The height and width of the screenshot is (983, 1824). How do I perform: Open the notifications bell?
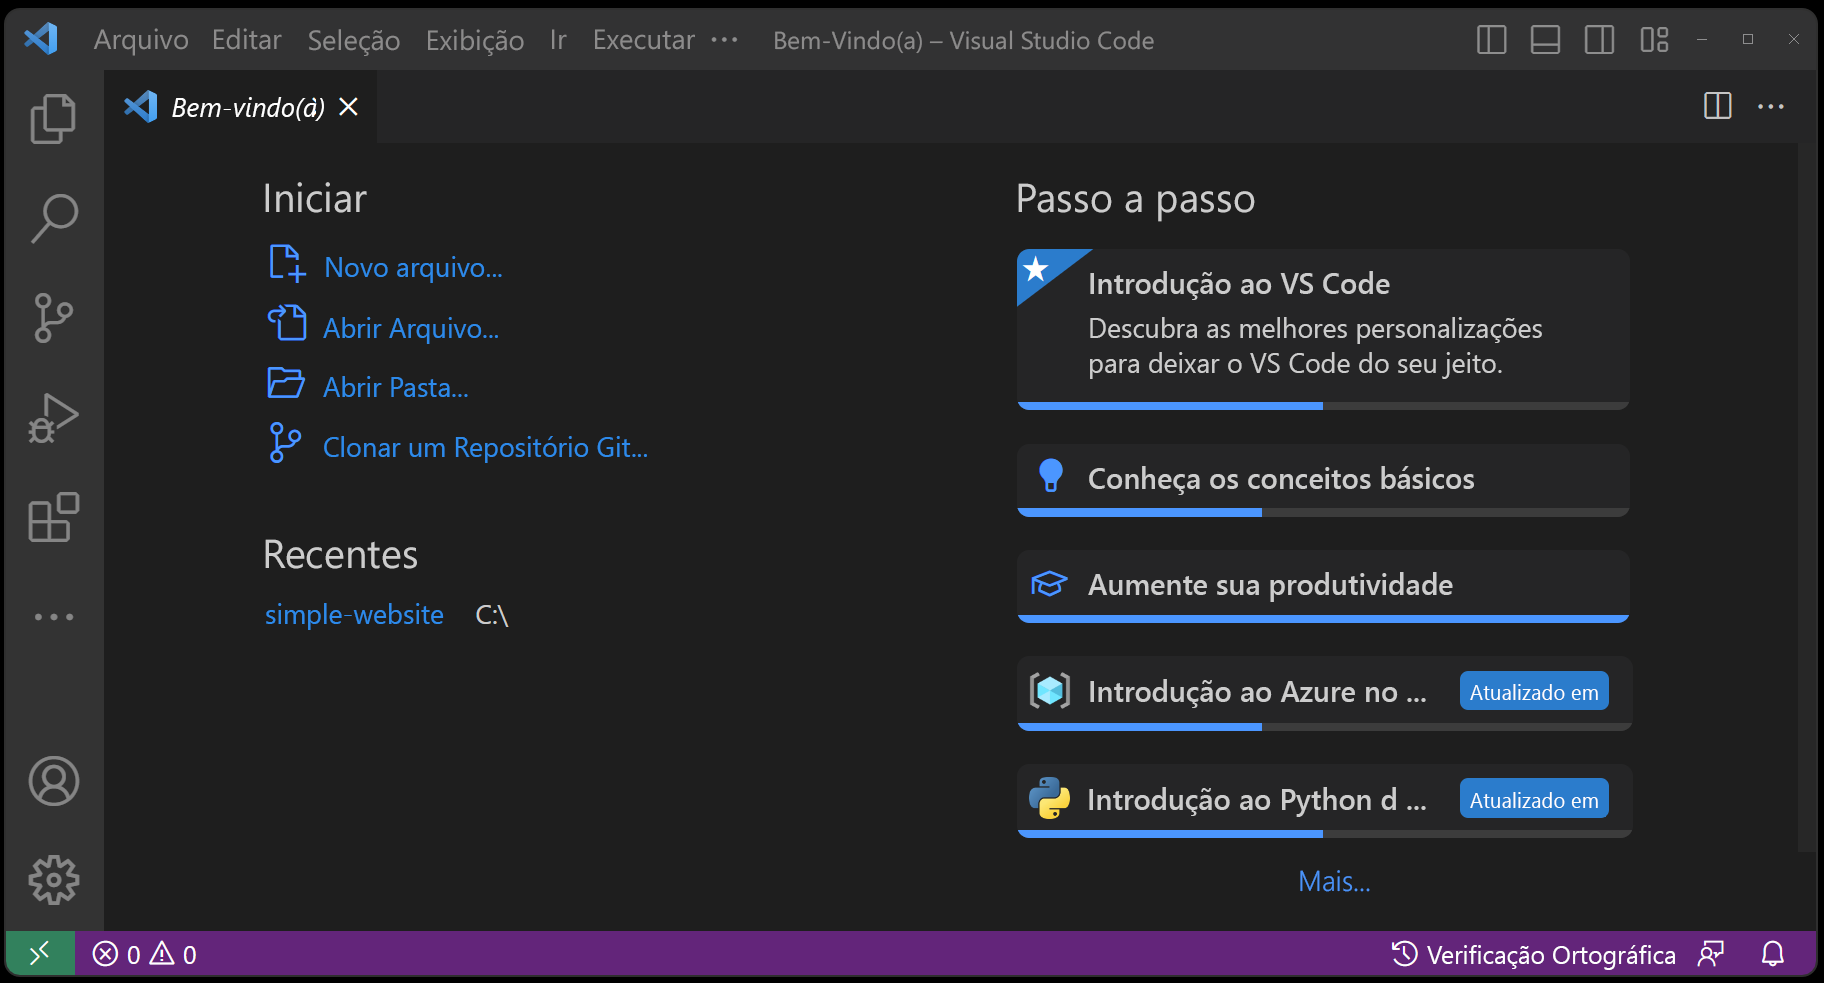tap(1772, 954)
